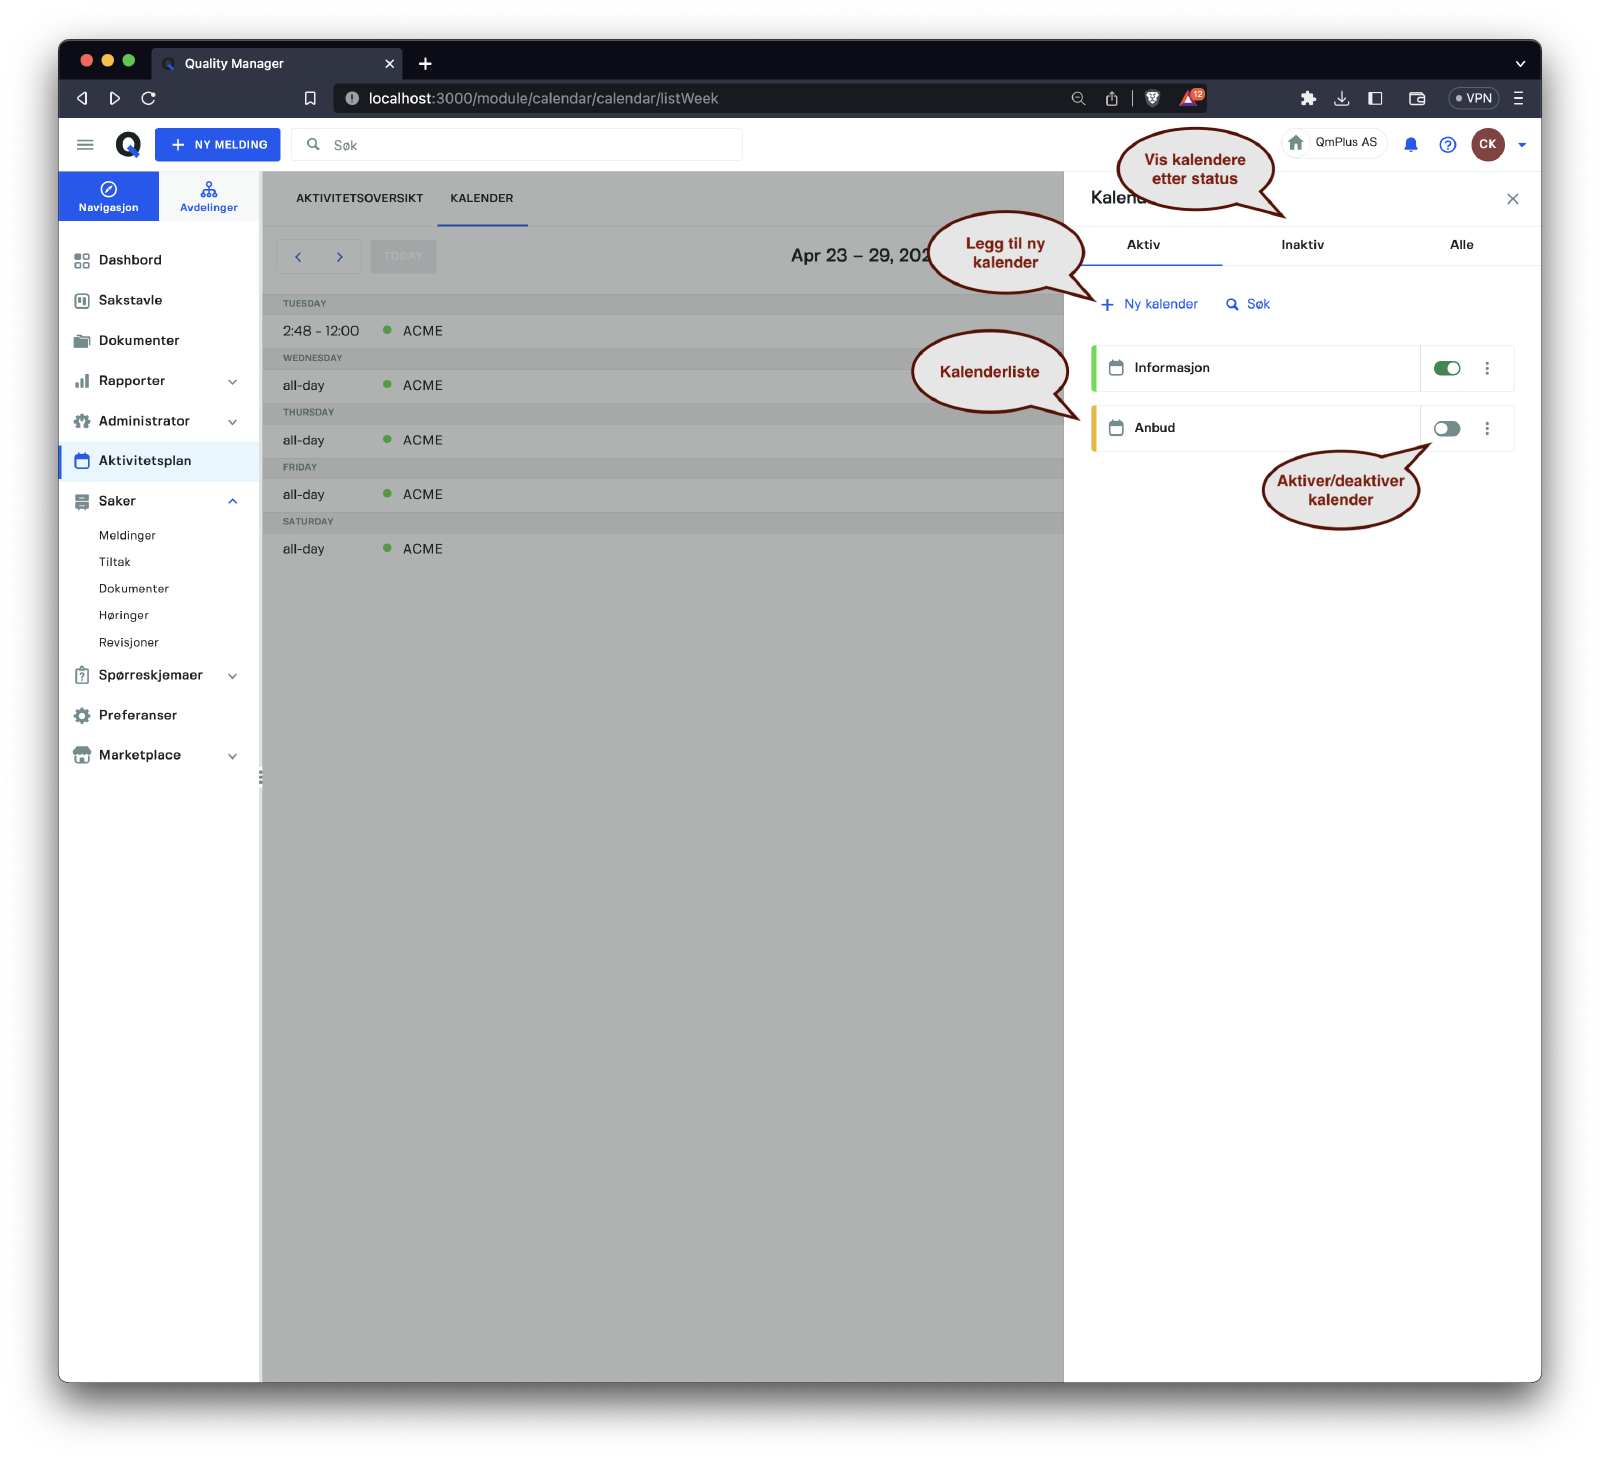Disable the Informasjon calendar toggle
The image size is (1600, 1460).
(1446, 368)
